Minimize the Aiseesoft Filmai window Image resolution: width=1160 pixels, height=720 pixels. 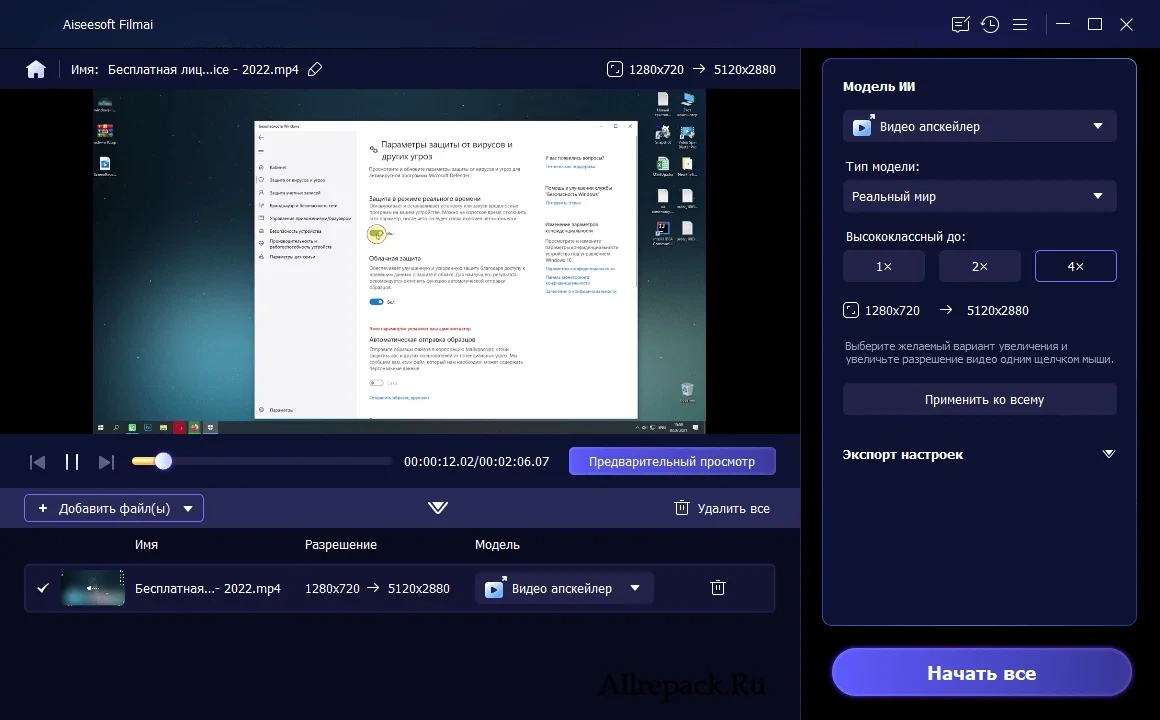(x=1063, y=24)
